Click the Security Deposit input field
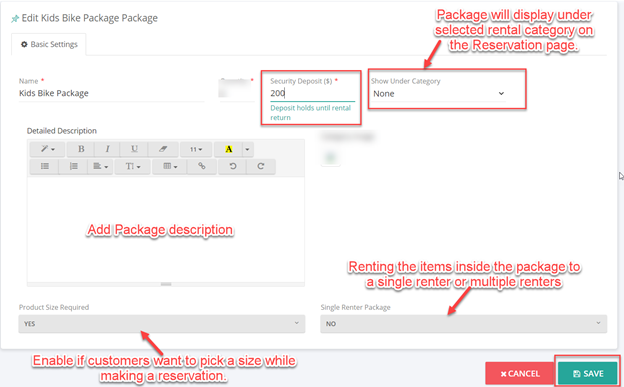 pos(312,93)
